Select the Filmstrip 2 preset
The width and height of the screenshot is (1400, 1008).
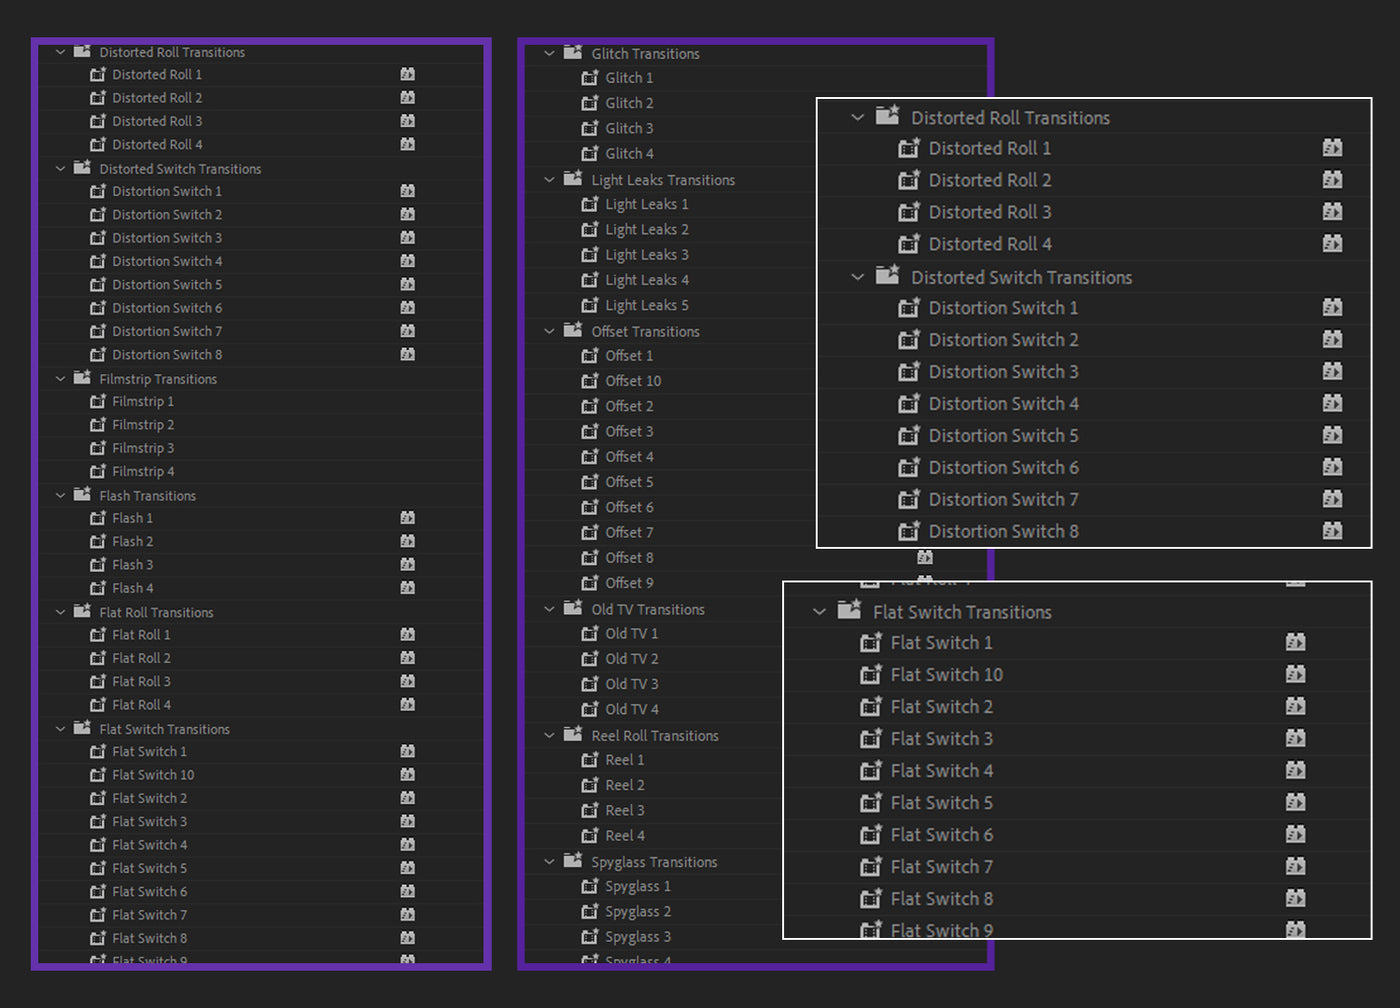pos(143,425)
